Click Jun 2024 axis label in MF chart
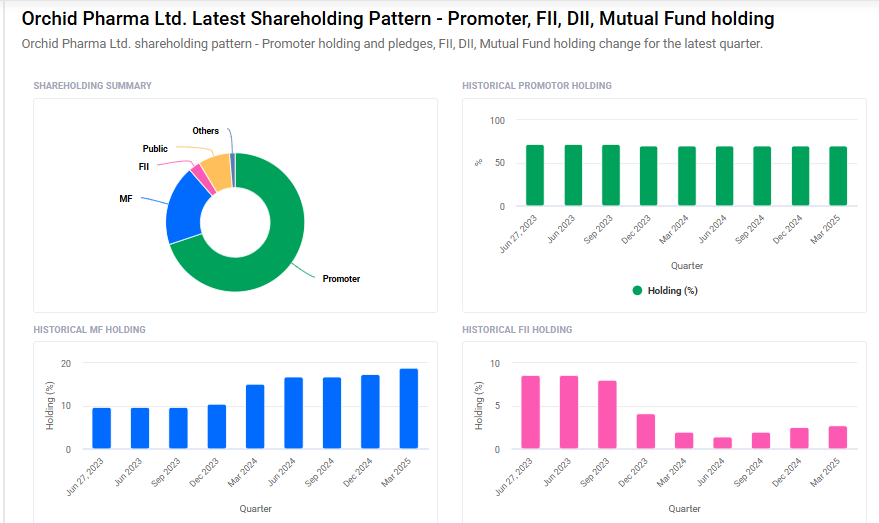879x523 pixels. [282, 471]
